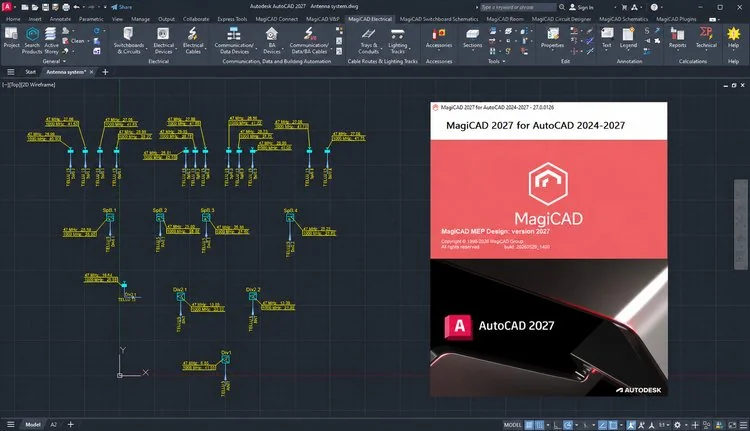Open the BA Devices tool
This screenshot has width=750, height=431.
point(272,40)
